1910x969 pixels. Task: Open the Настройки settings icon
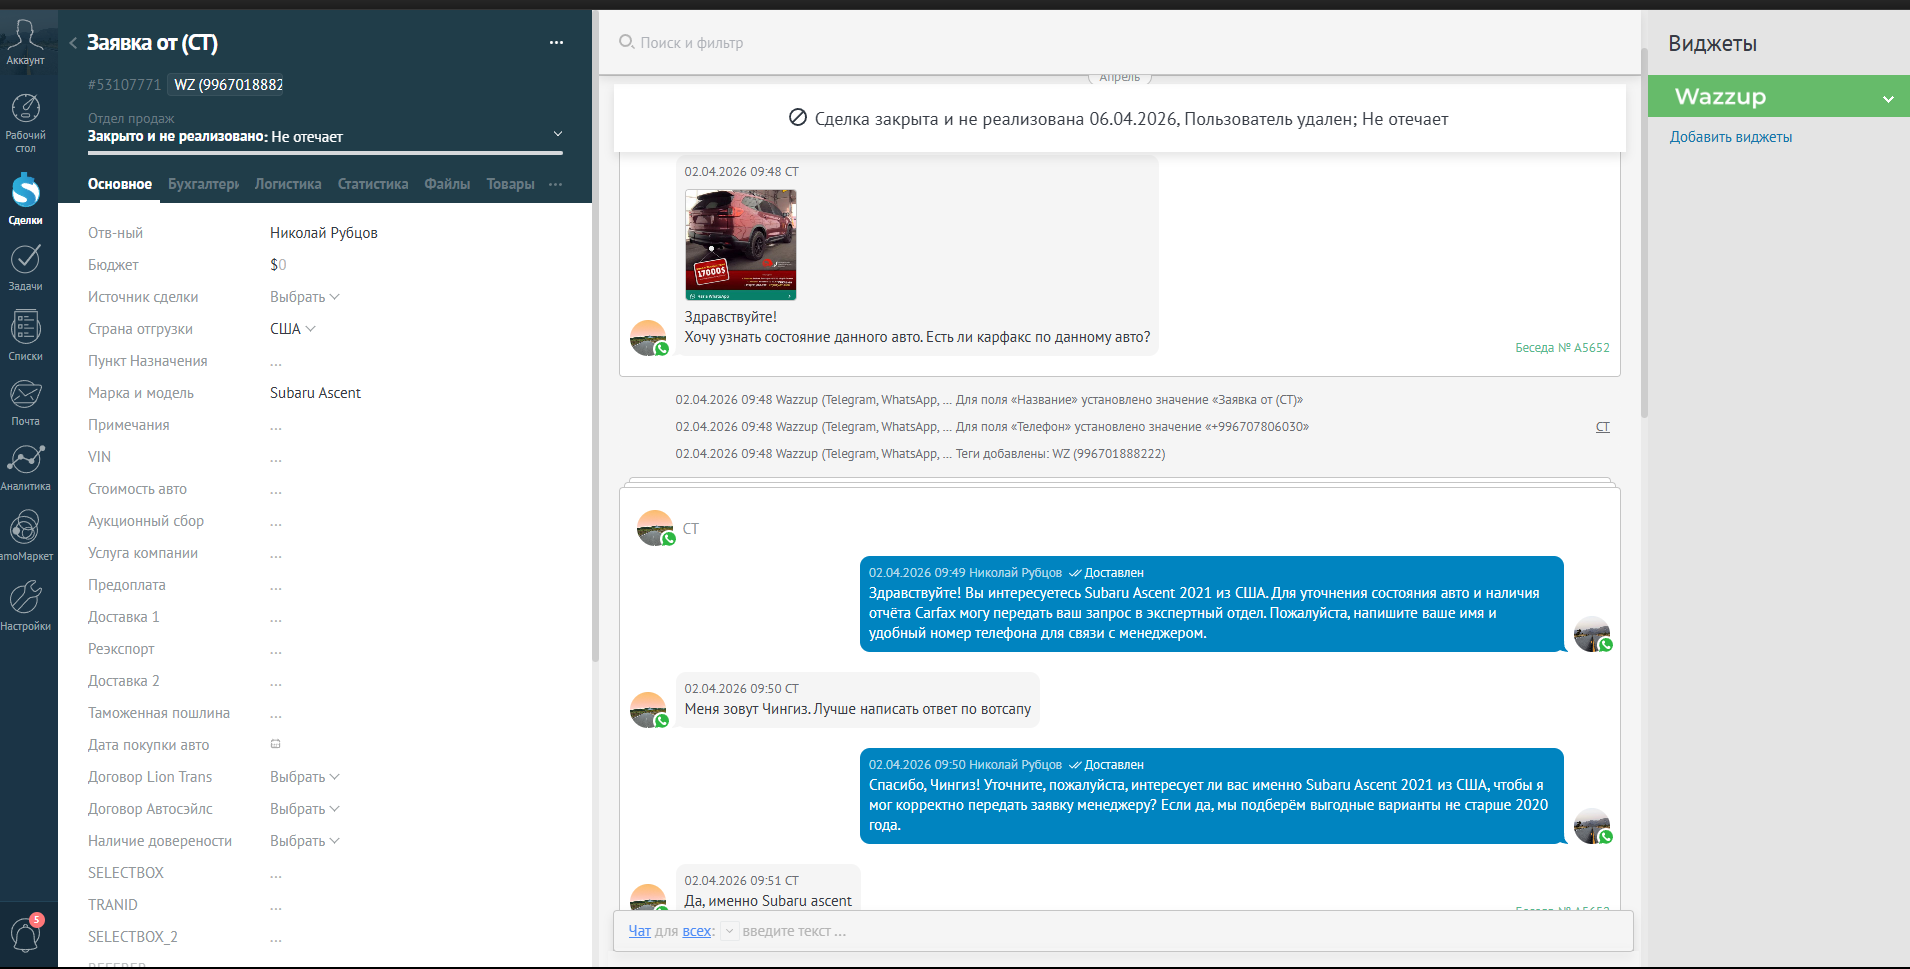tap(25, 605)
